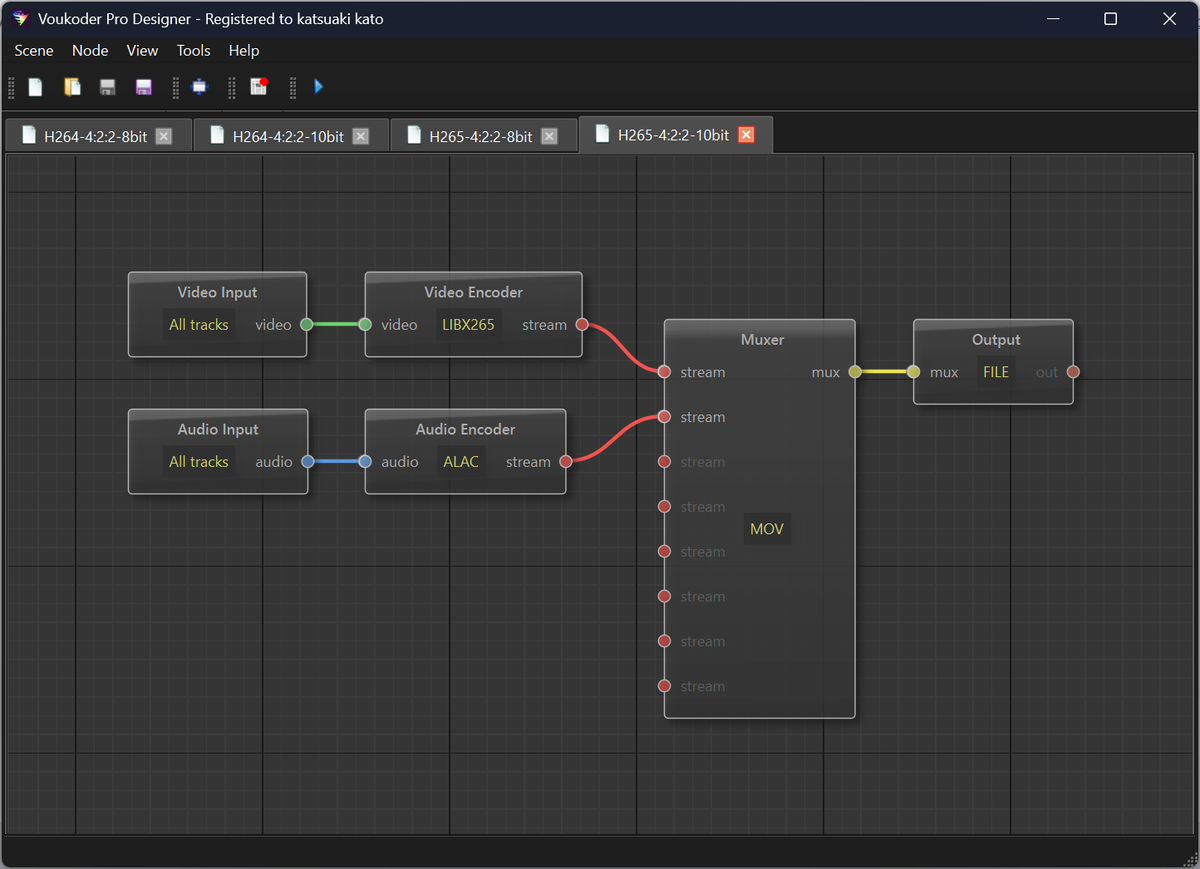Close the H264-4:2:2-8bit tab

pyautogui.click(x=164, y=136)
